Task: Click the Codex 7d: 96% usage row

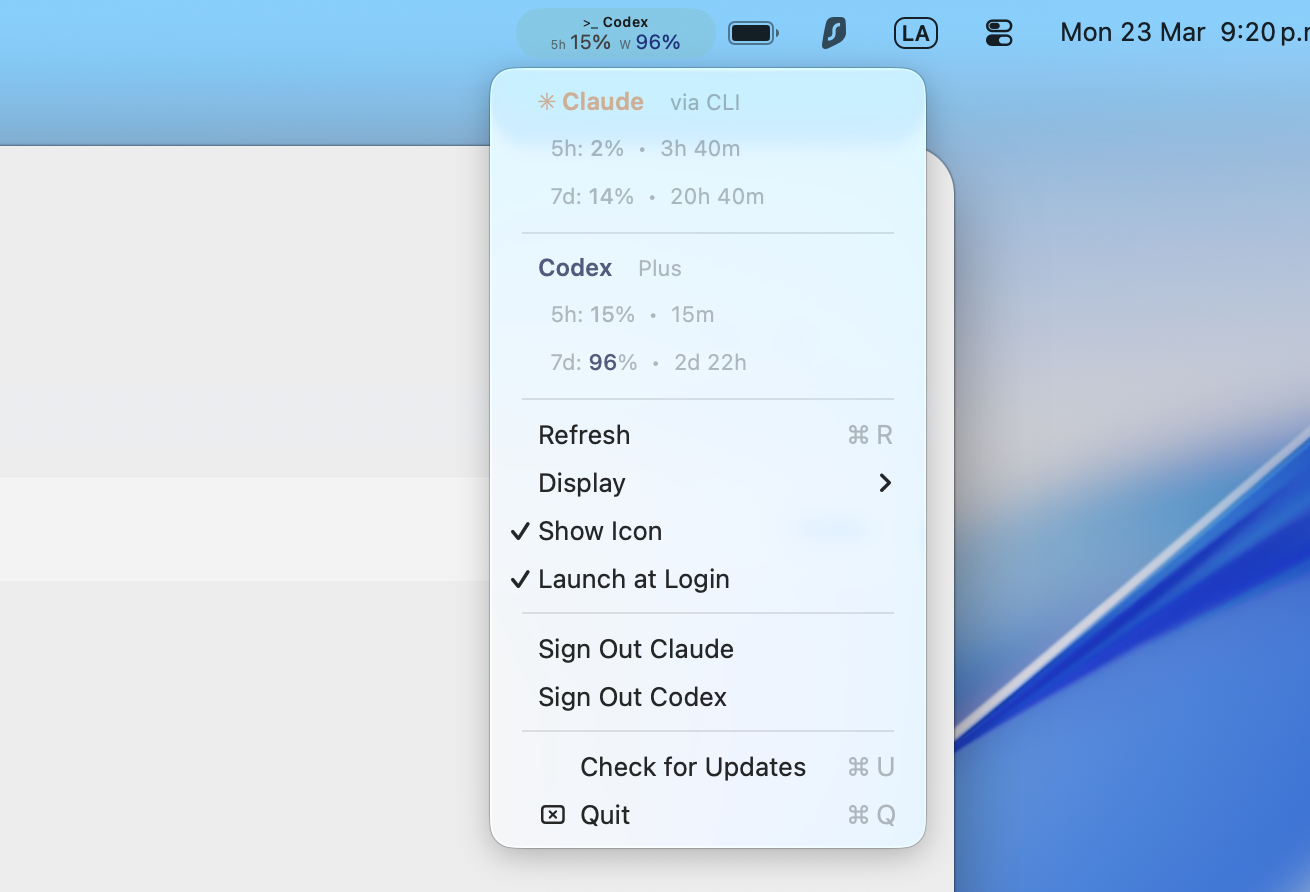Action: click(x=708, y=363)
